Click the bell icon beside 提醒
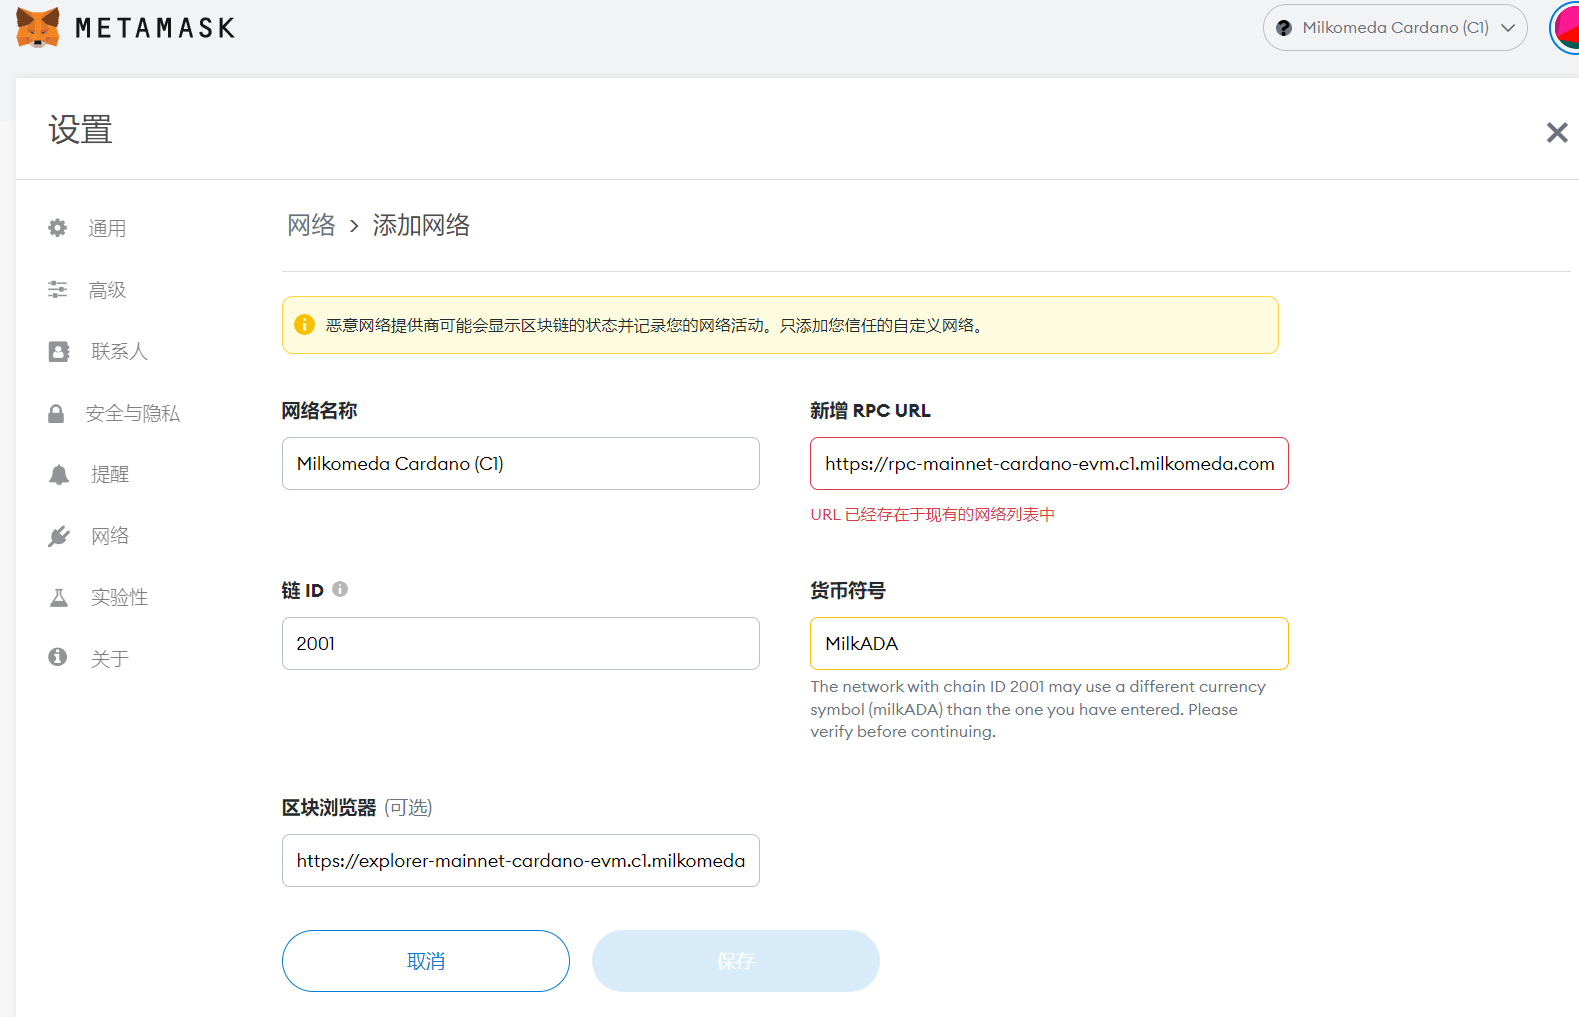The height and width of the screenshot is (1017, 1579). 59,475
